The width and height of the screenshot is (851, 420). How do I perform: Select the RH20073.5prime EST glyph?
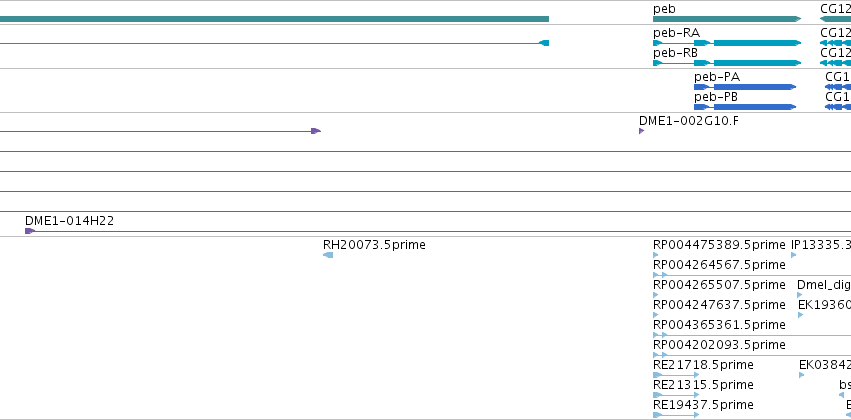tap(328, 255)
